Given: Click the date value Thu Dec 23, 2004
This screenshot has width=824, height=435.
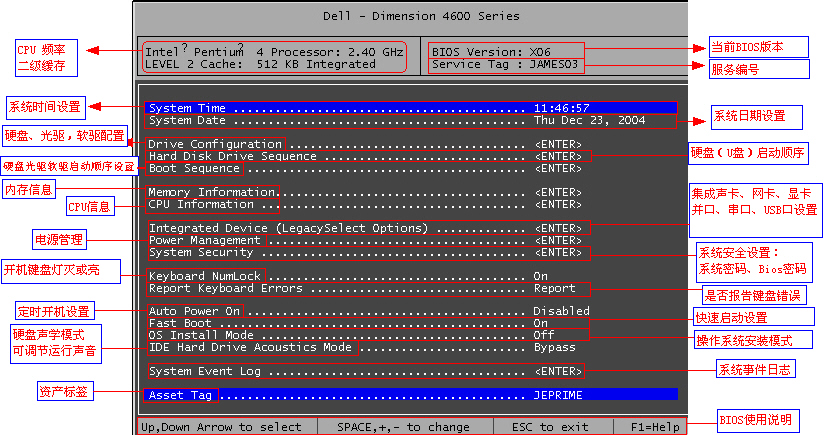Looking at the screenshot, I should (590, 120).
